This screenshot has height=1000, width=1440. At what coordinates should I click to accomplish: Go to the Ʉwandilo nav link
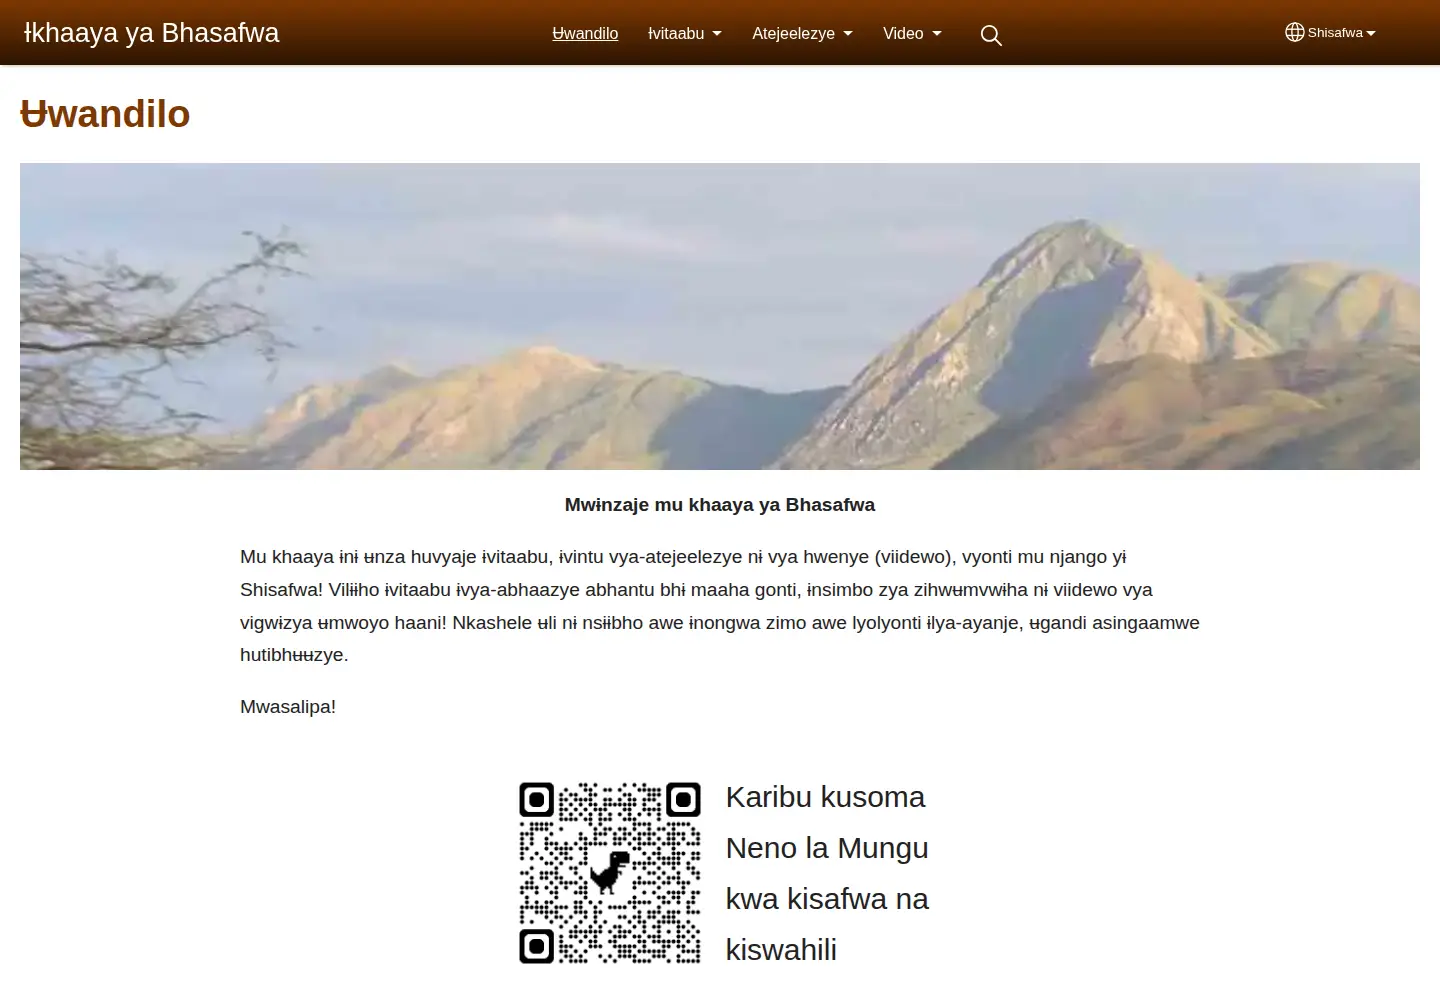pos(585,33)
